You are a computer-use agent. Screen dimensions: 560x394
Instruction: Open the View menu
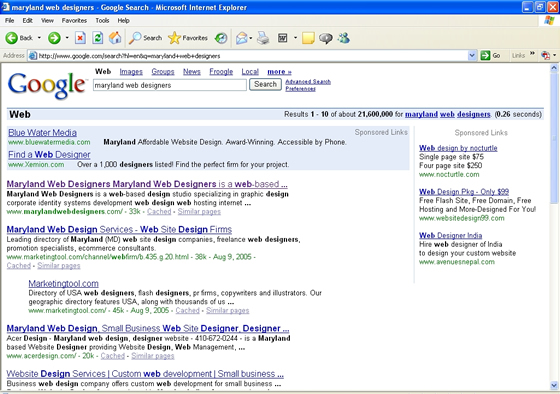(47, 20)
